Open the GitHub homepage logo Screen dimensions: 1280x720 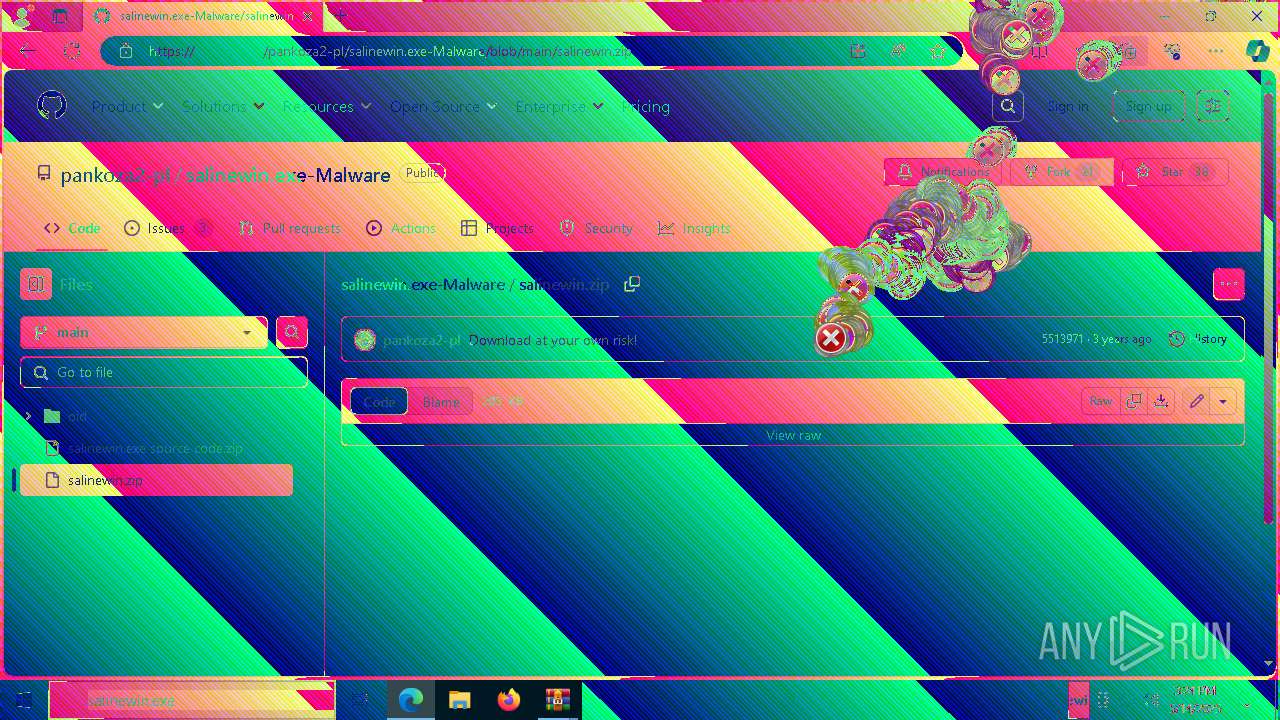pyautogui.click(x=52, y=106)
